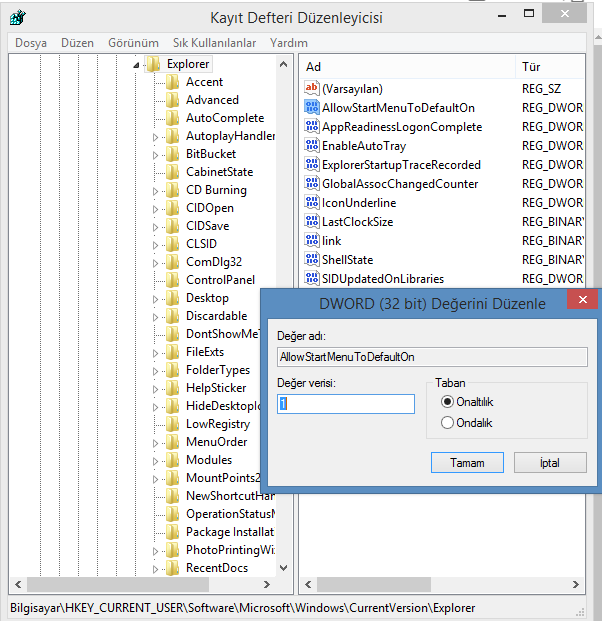
Task: Open the Görünüm menu
Action: [x=133, y=43]
